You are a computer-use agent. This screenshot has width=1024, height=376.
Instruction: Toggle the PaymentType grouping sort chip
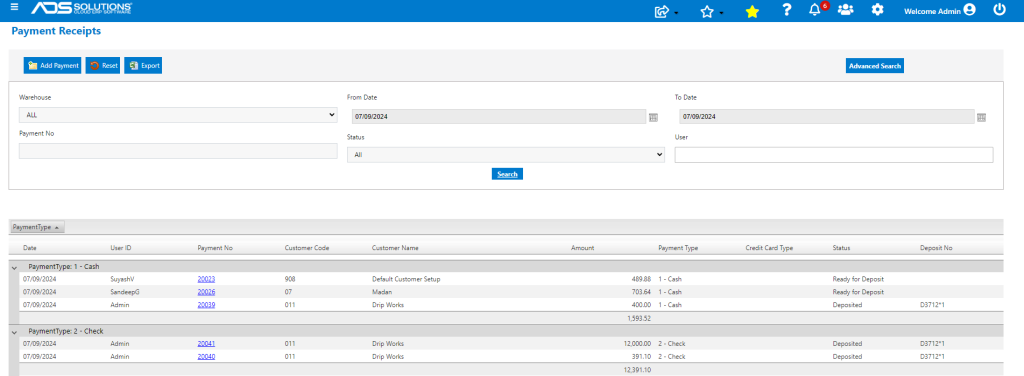[37, 227]
